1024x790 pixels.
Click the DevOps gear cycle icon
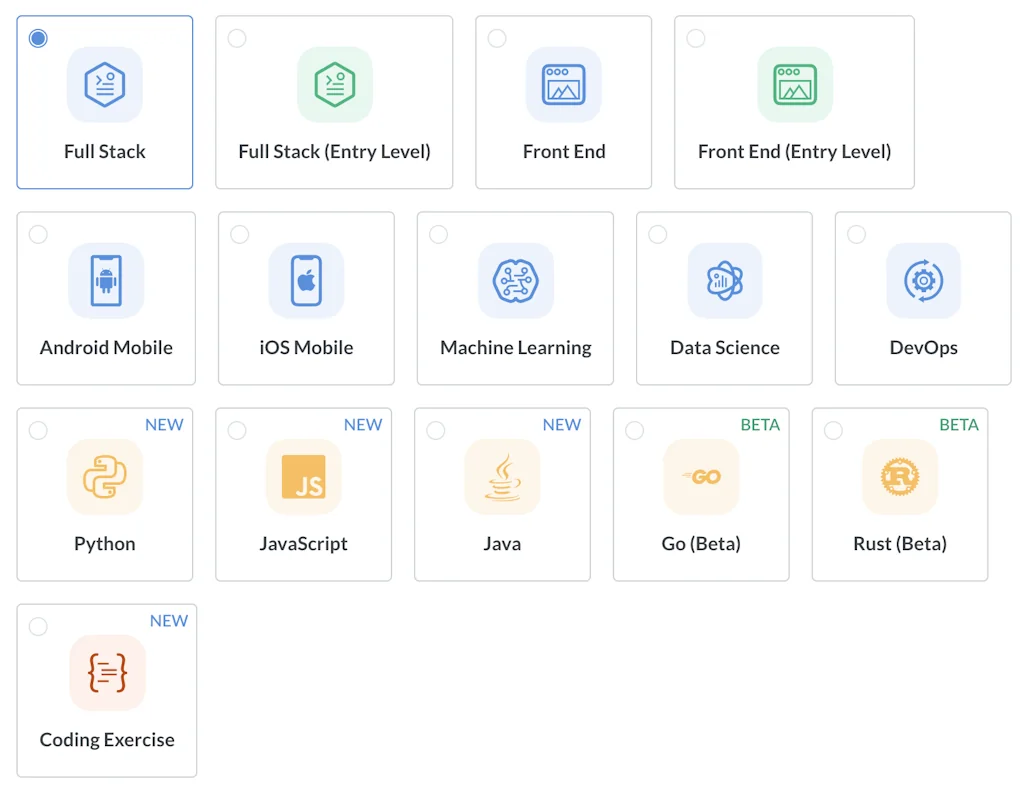[x=923, y=281]
